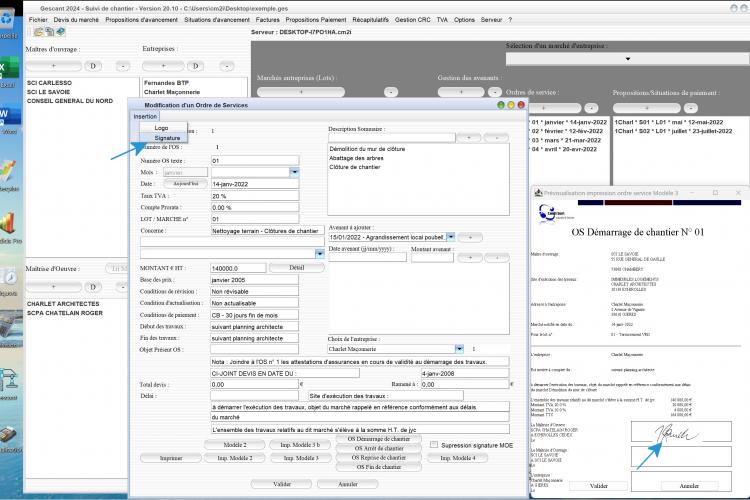This screenshot has width=750, height=500.
Task: Open the TVA menu
Action: (442, 20)
